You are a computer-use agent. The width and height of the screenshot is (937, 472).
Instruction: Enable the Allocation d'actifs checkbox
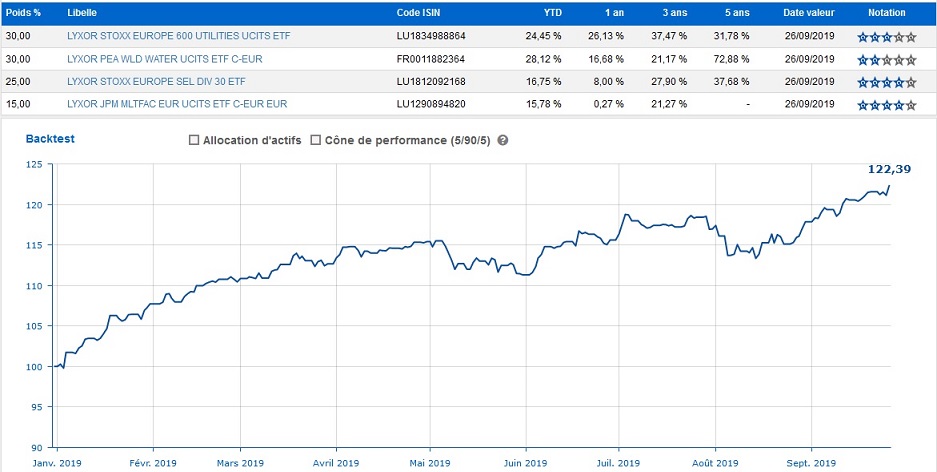tap(194, 140)
